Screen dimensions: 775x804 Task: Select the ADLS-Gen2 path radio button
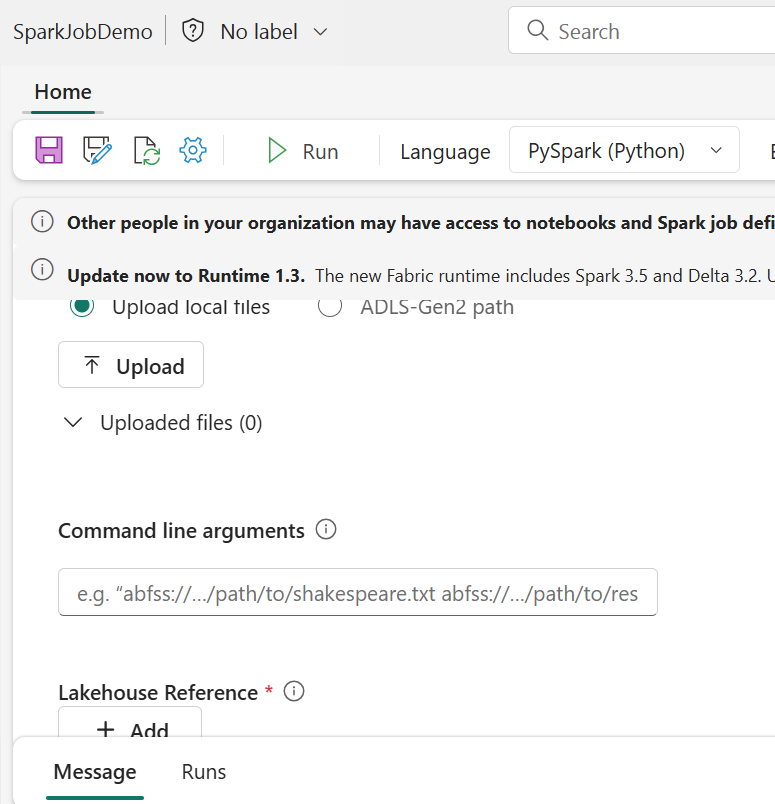(x=330, y=307)
